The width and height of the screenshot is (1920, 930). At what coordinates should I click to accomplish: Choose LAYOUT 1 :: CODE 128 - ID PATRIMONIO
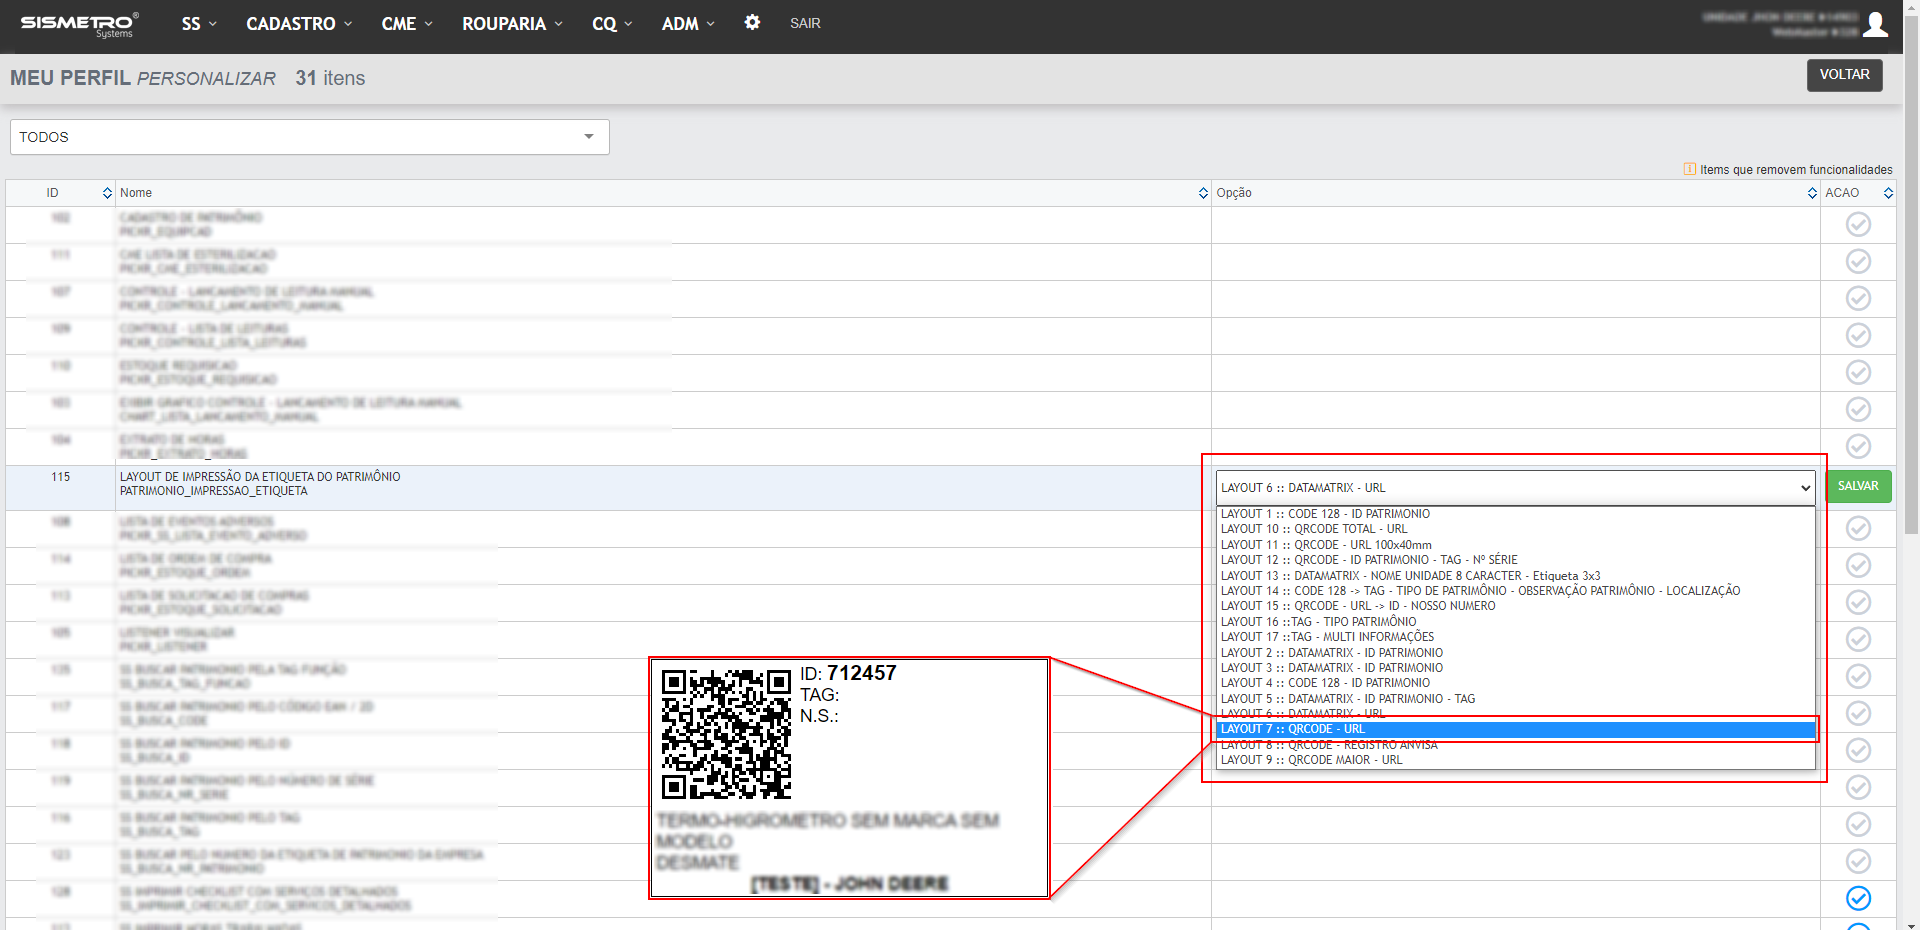[x=1516, y=514]
